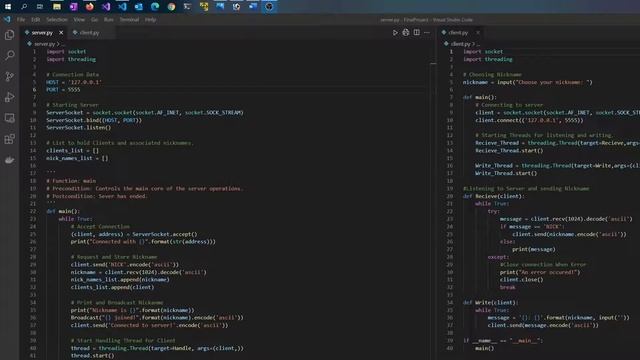Click "HOST = '127.0.0.1'" line

point(73,82)
